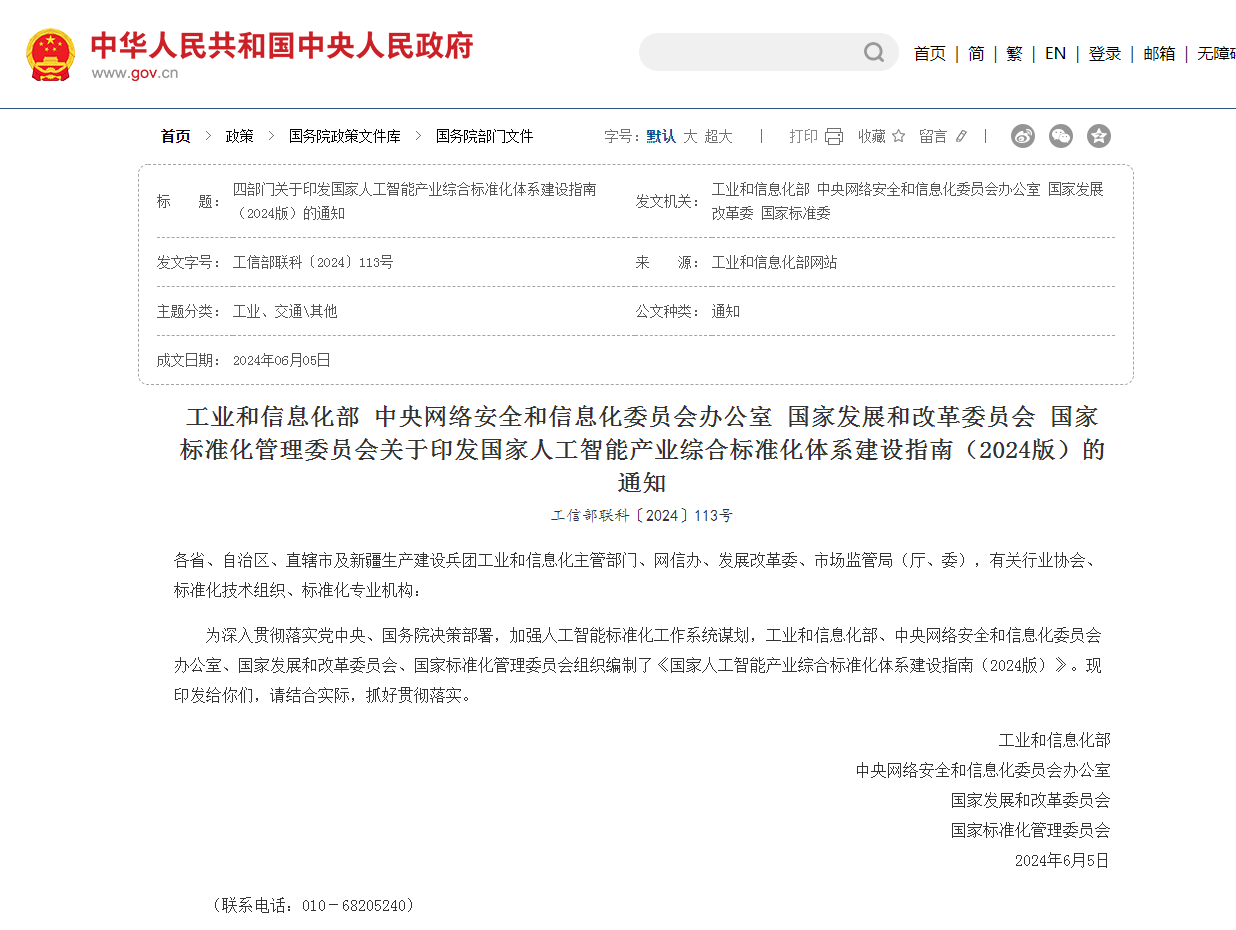Set font size to 默认
The image size is (1236, 930).
click(x=660, y=136)
